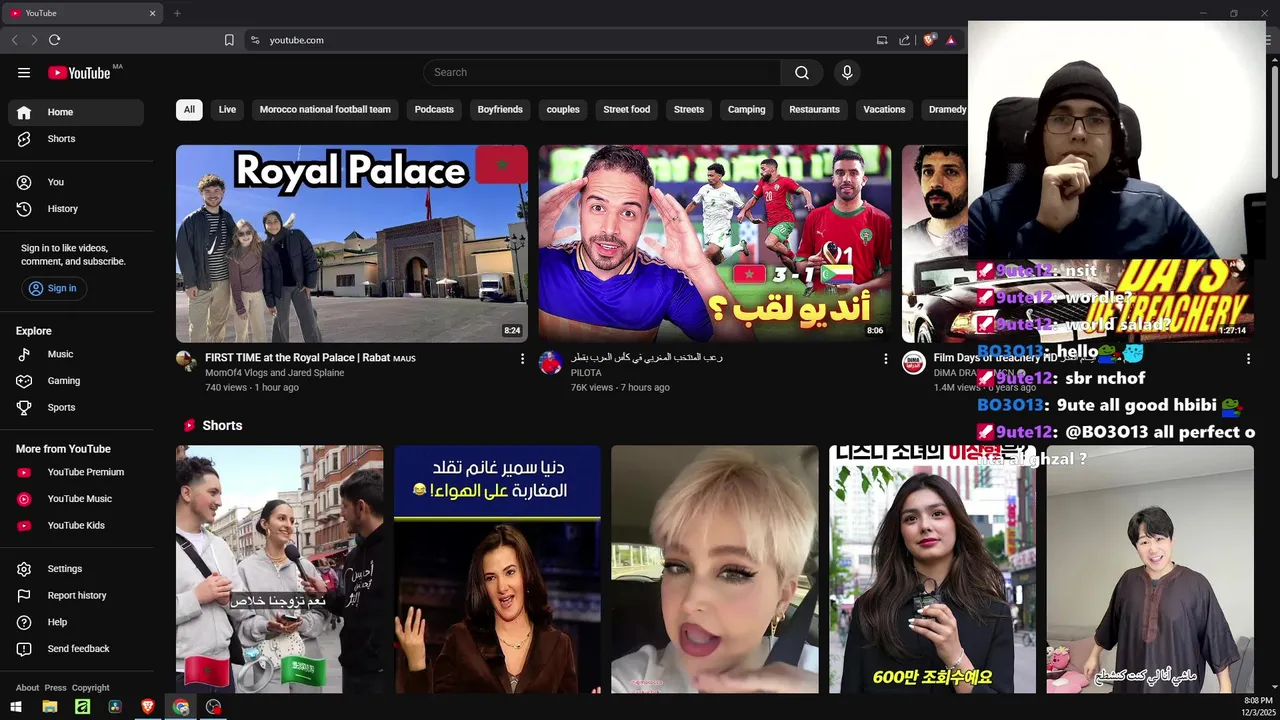Open YouTube Premium in the sidebar
1280x720 pixels.
click(76, 472)
